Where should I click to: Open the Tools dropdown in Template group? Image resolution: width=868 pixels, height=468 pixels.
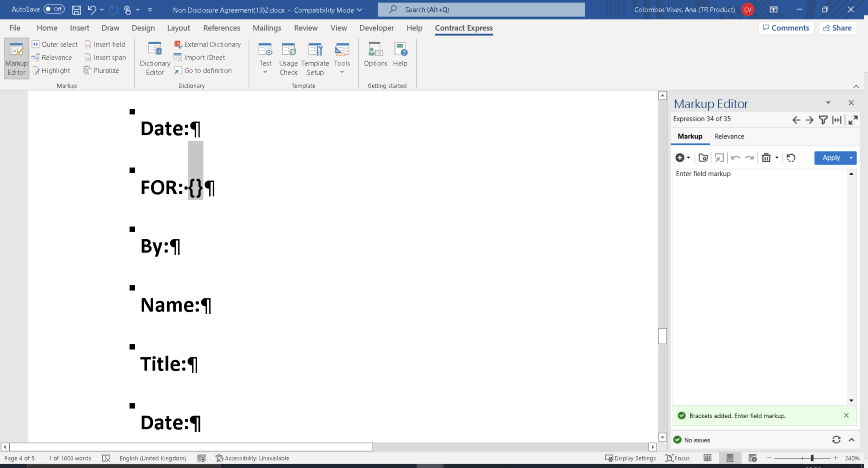[x=342, y=58]
